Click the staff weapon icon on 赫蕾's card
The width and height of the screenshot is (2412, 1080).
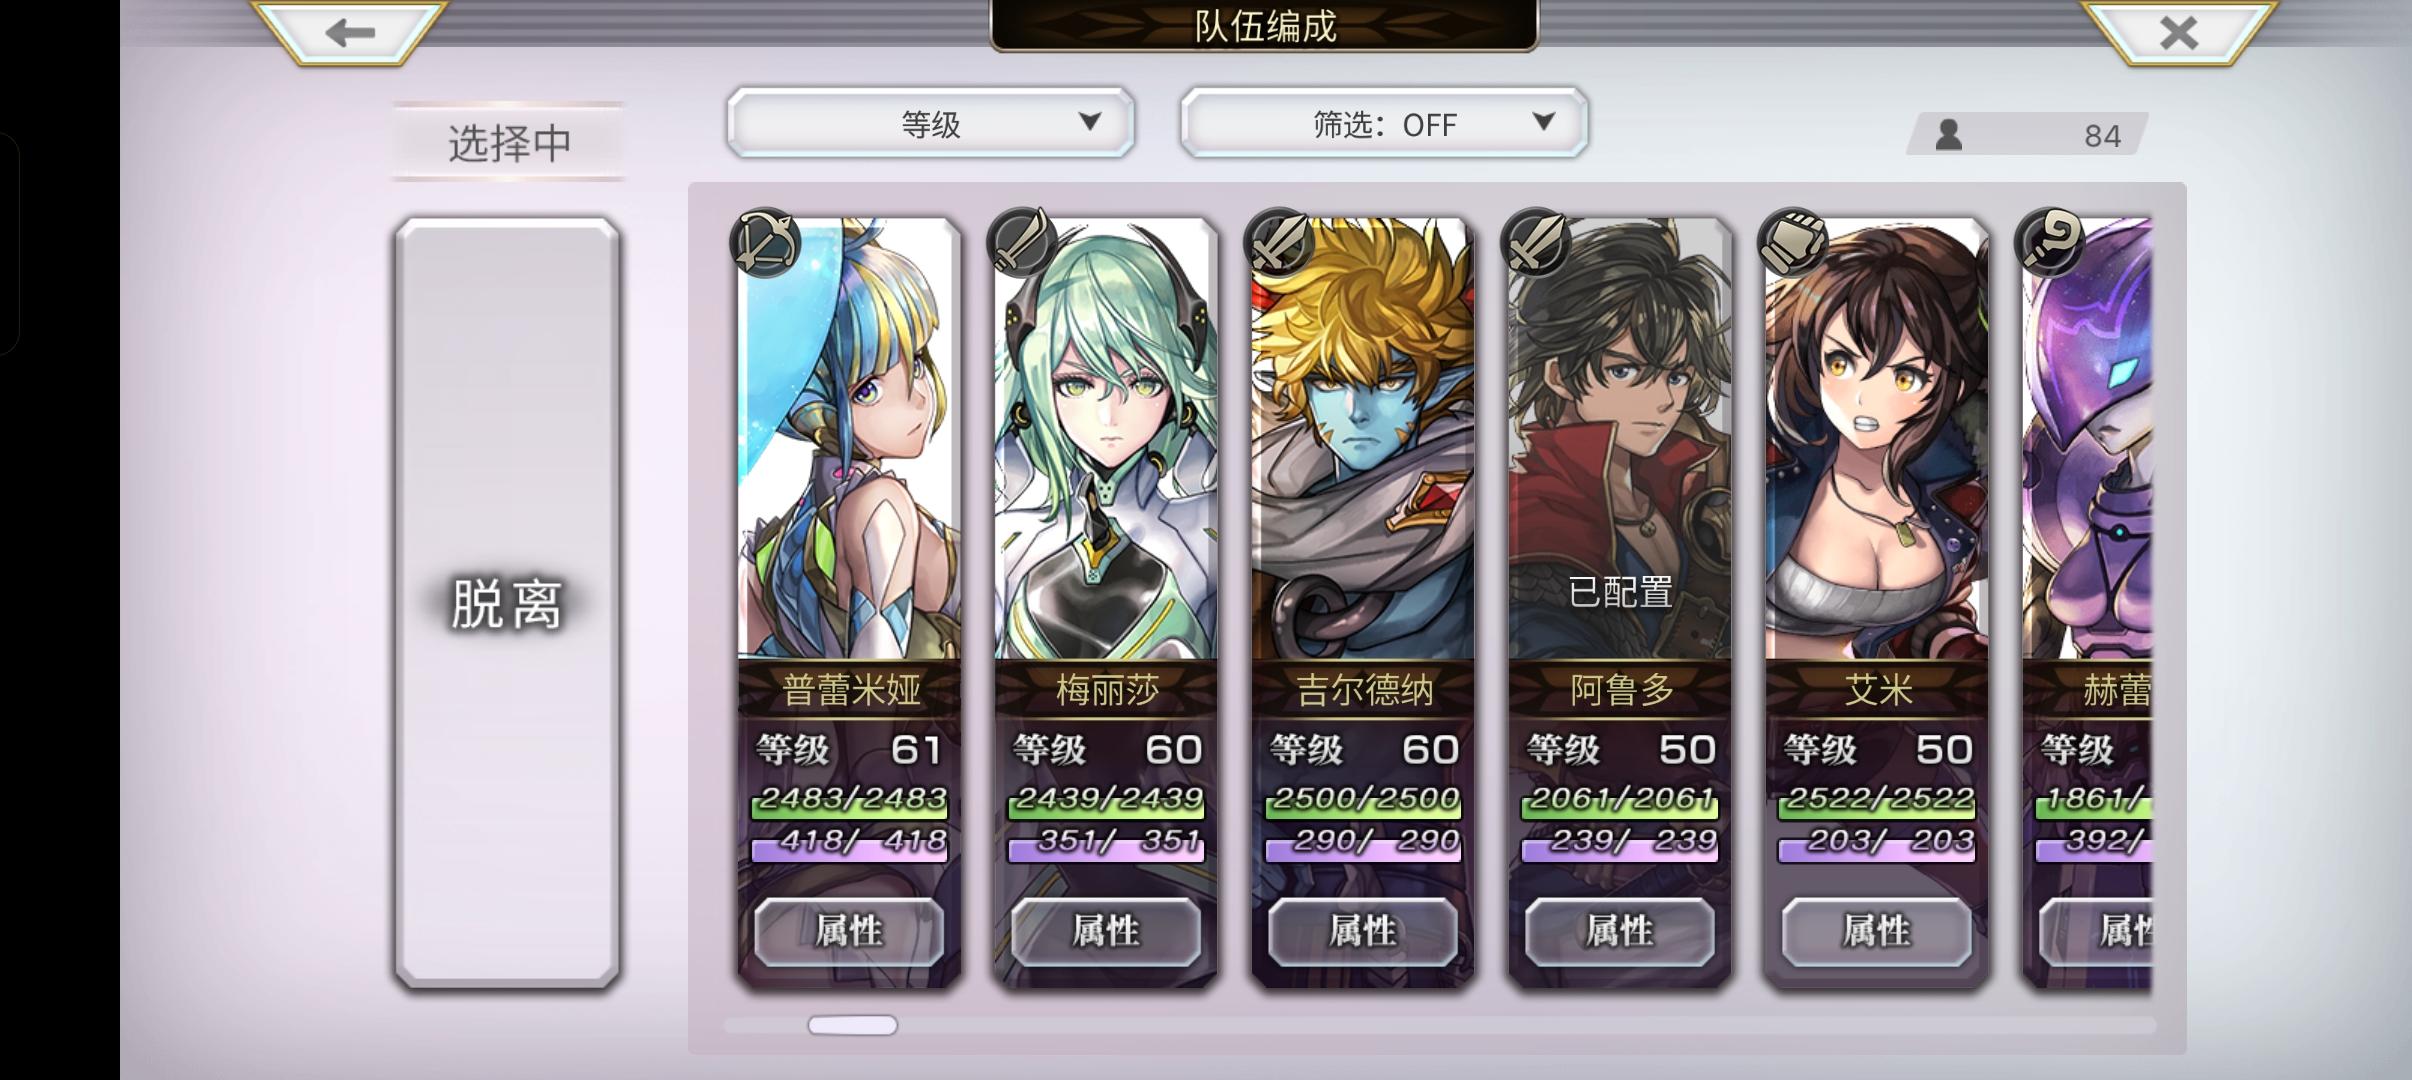click(2050, 242)
